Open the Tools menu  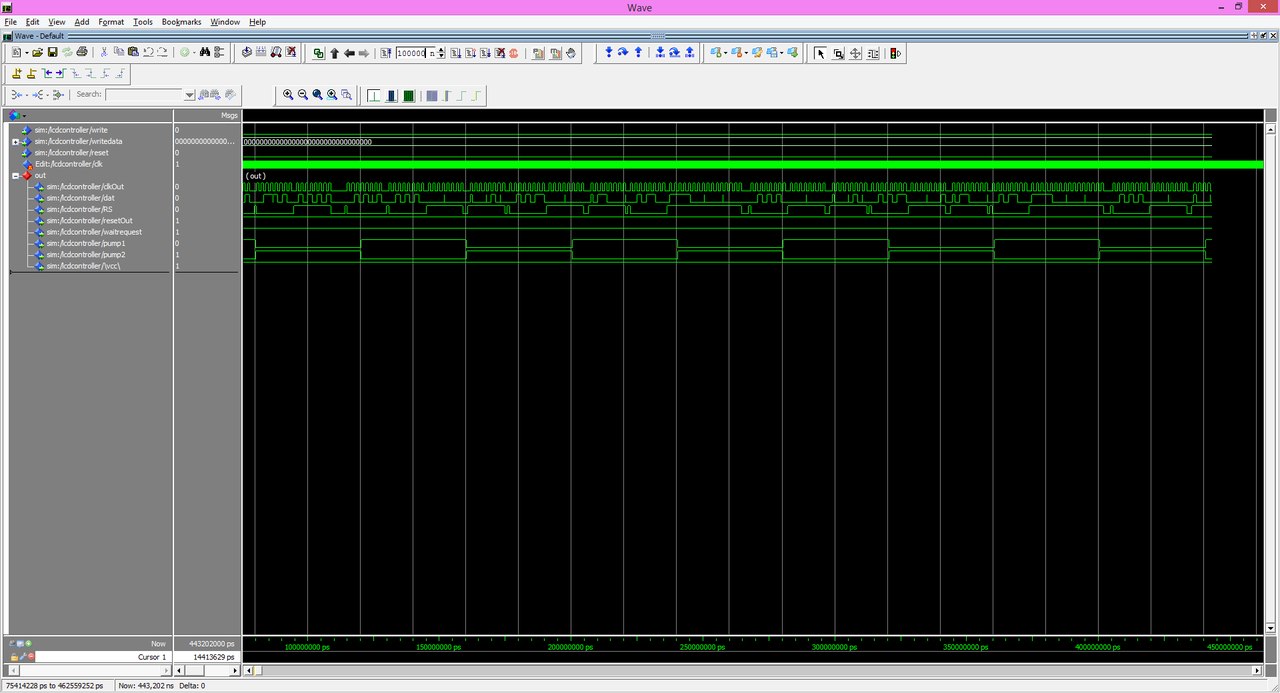tap(143, 22)
